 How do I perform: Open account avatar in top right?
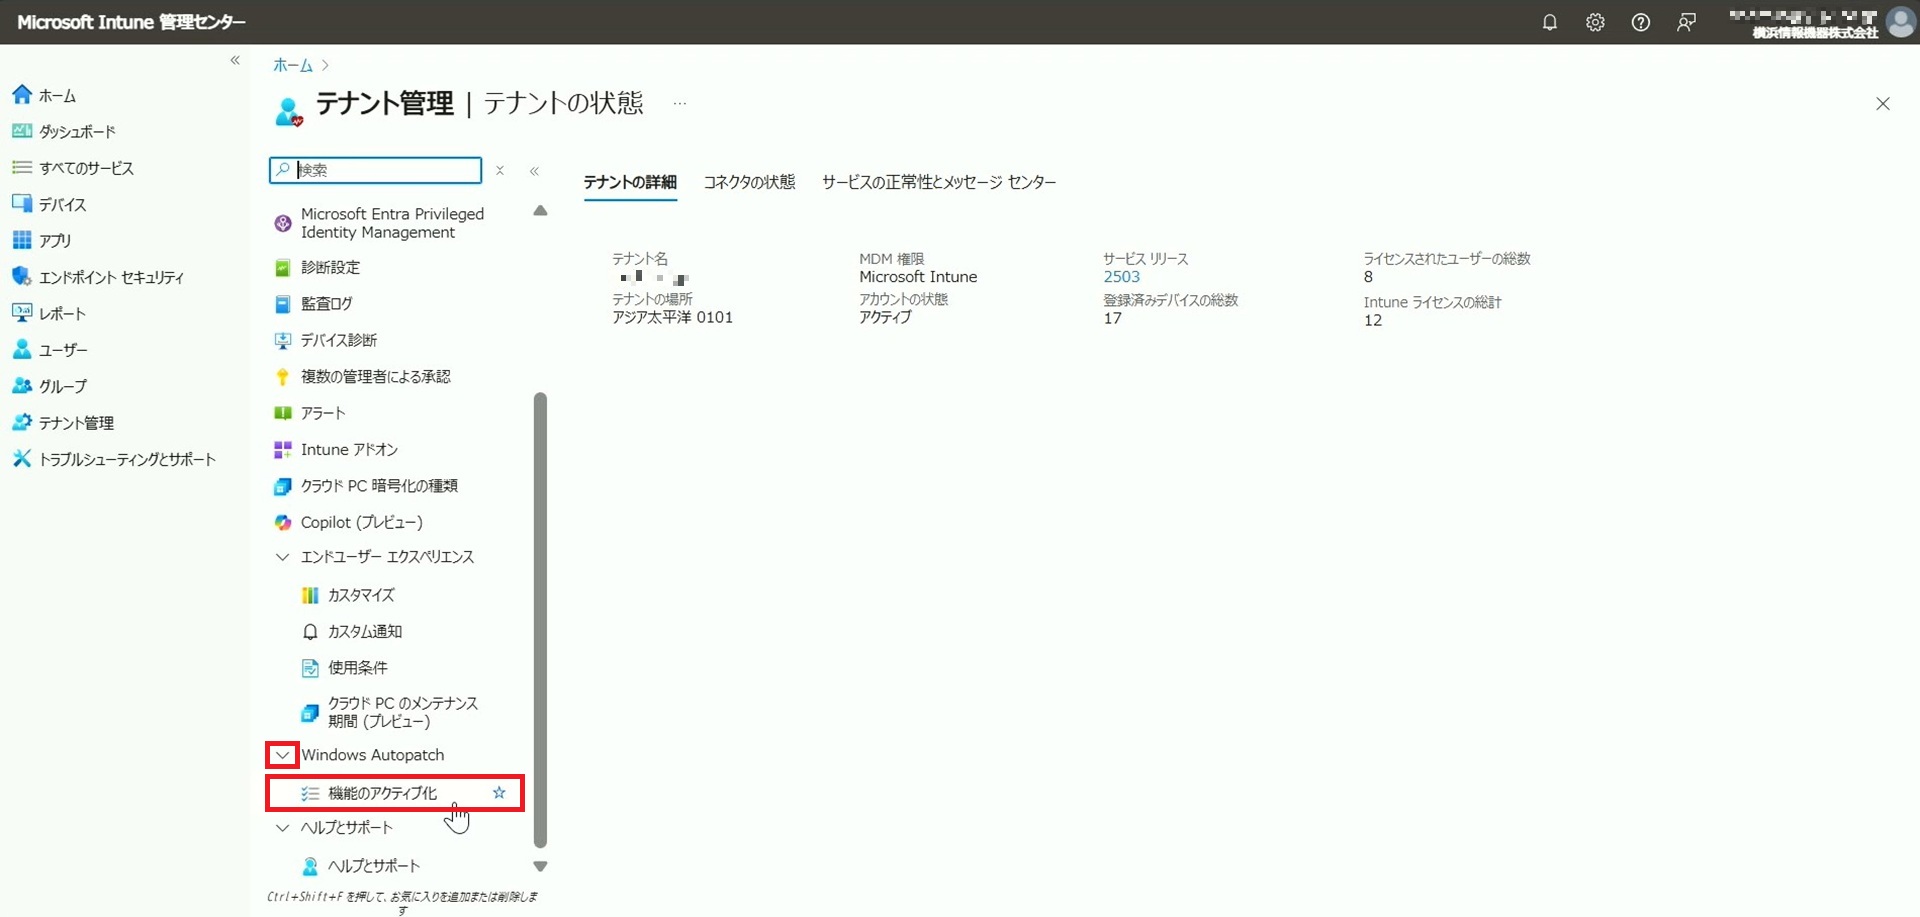(1900, 22)
